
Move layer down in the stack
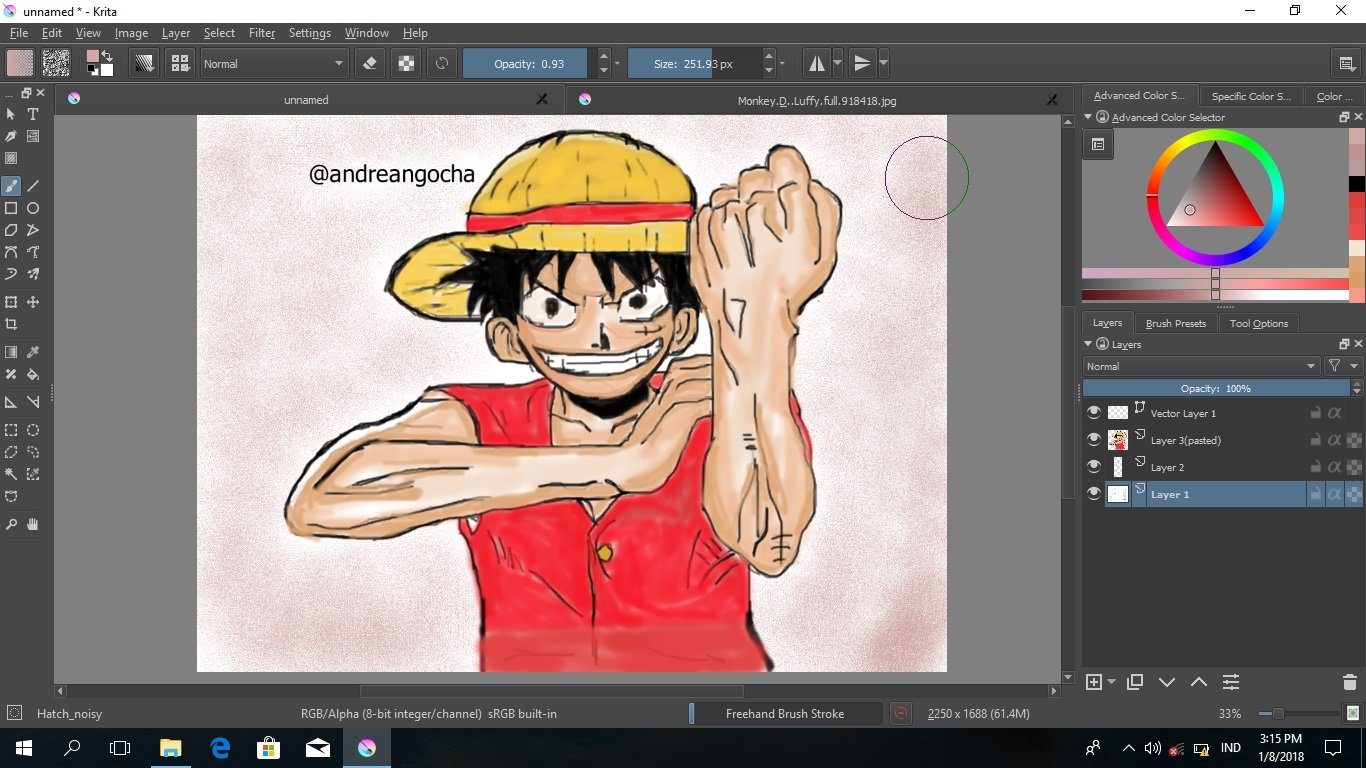pyautogui.click(x=1167, y=682)
